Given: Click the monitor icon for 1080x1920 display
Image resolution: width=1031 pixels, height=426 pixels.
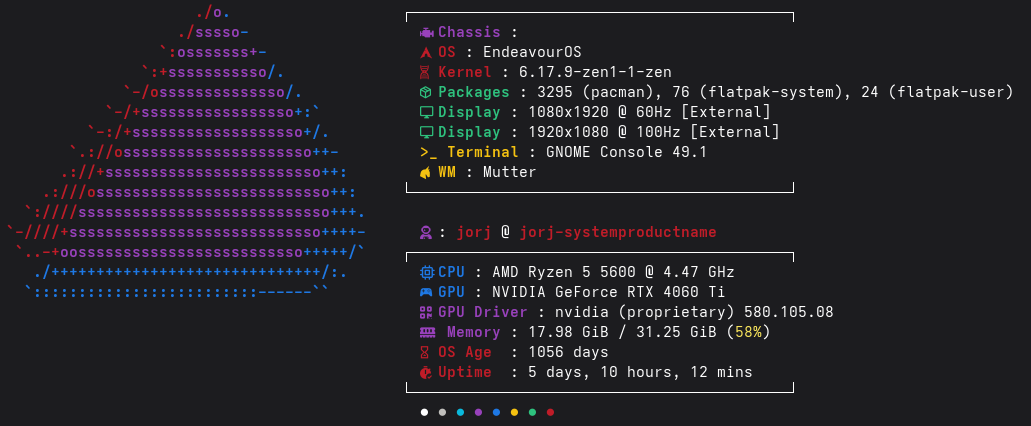Looking at the screenshot, I should tap(426, 112).
